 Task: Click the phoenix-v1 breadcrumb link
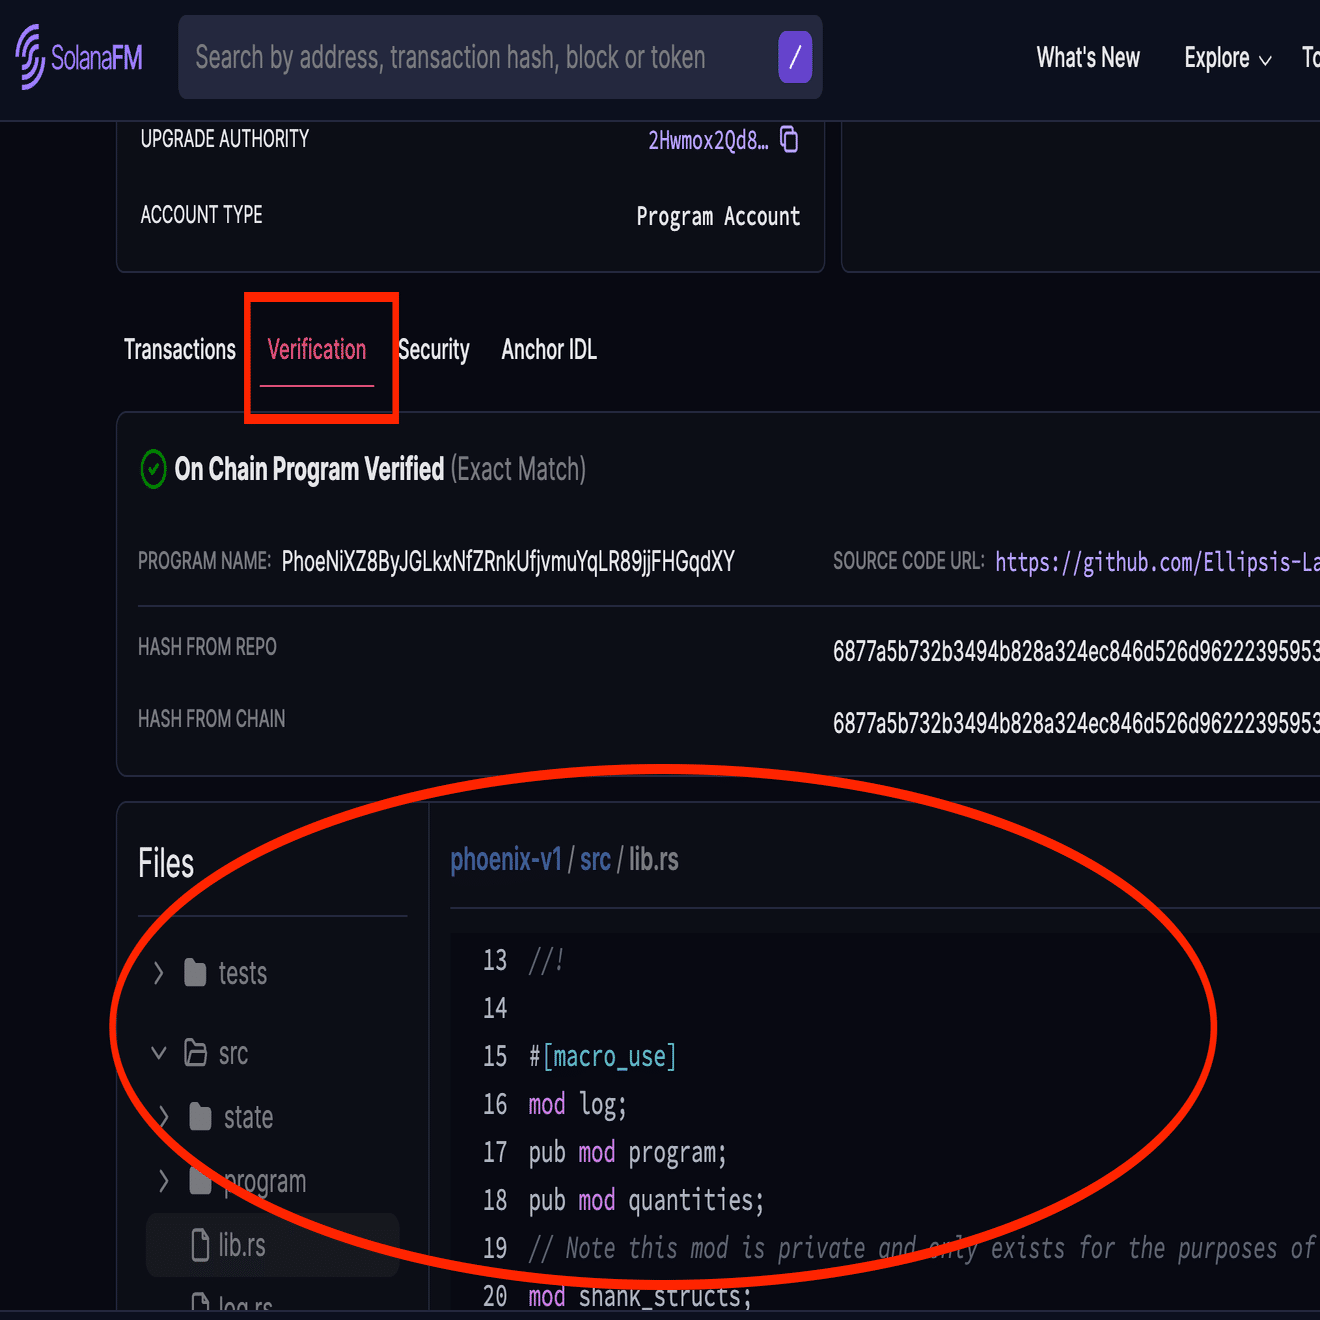506,860
